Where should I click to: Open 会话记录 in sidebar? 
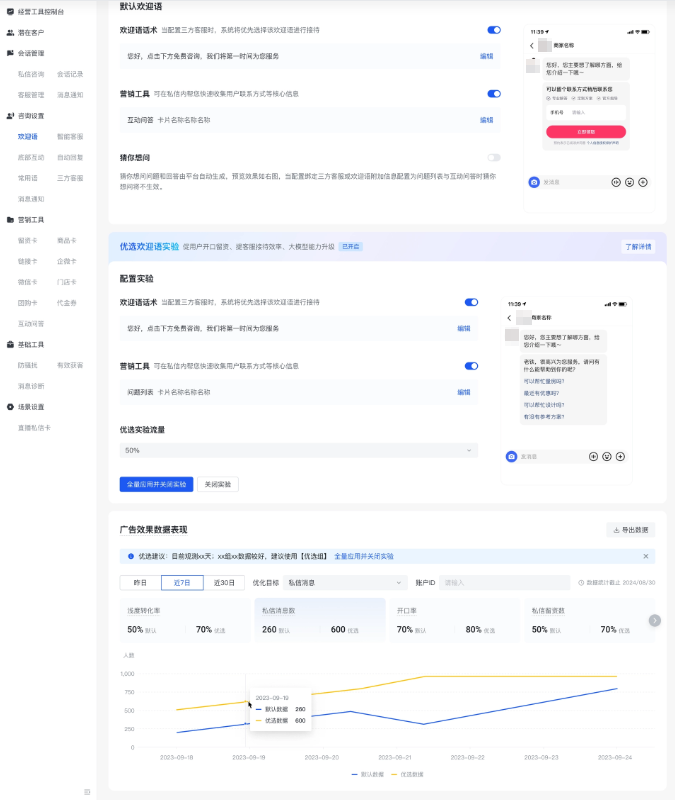pyautogui.click(x=70, y=74)
